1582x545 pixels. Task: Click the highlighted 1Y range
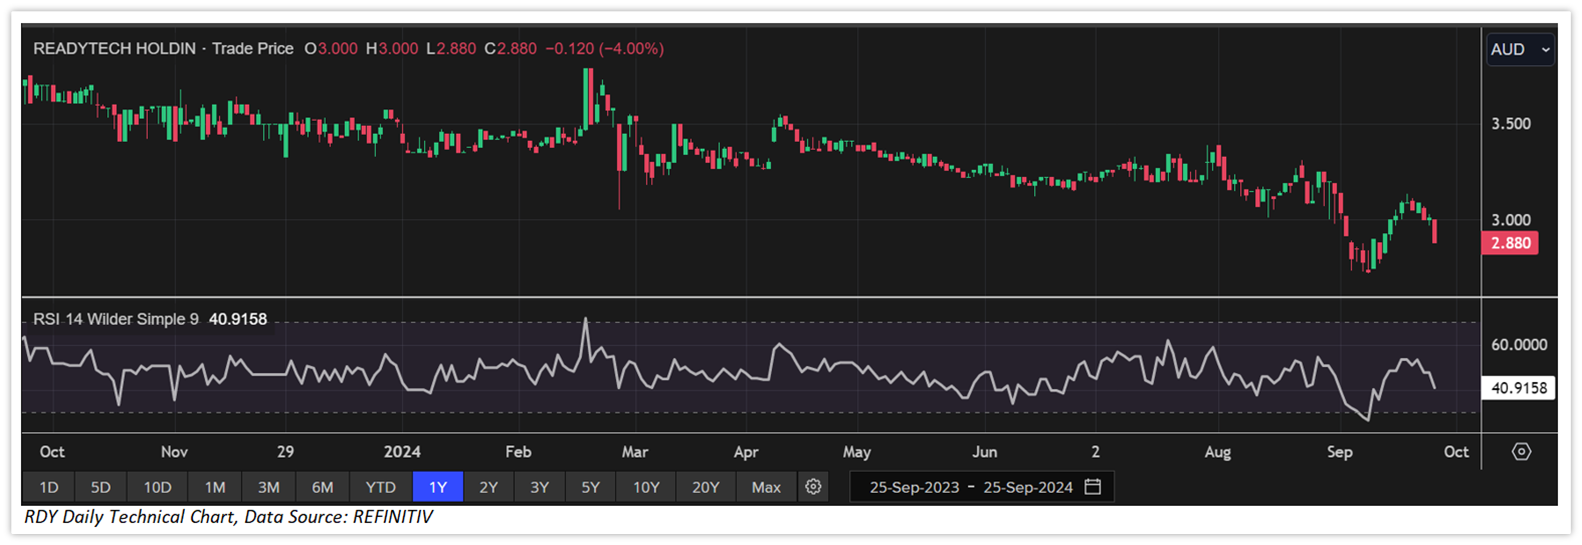[438, 487]
